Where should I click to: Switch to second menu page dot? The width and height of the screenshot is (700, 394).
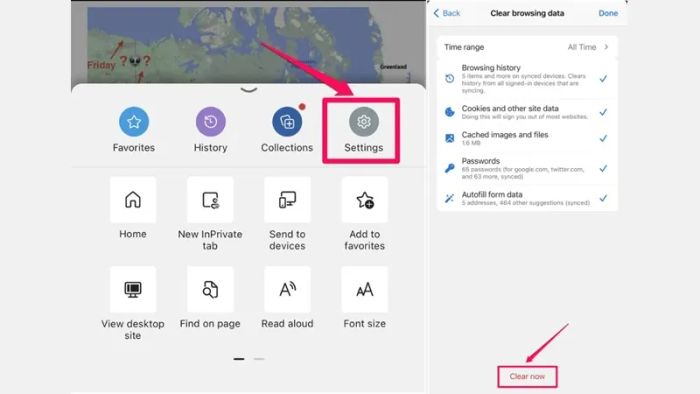(259, 359)
